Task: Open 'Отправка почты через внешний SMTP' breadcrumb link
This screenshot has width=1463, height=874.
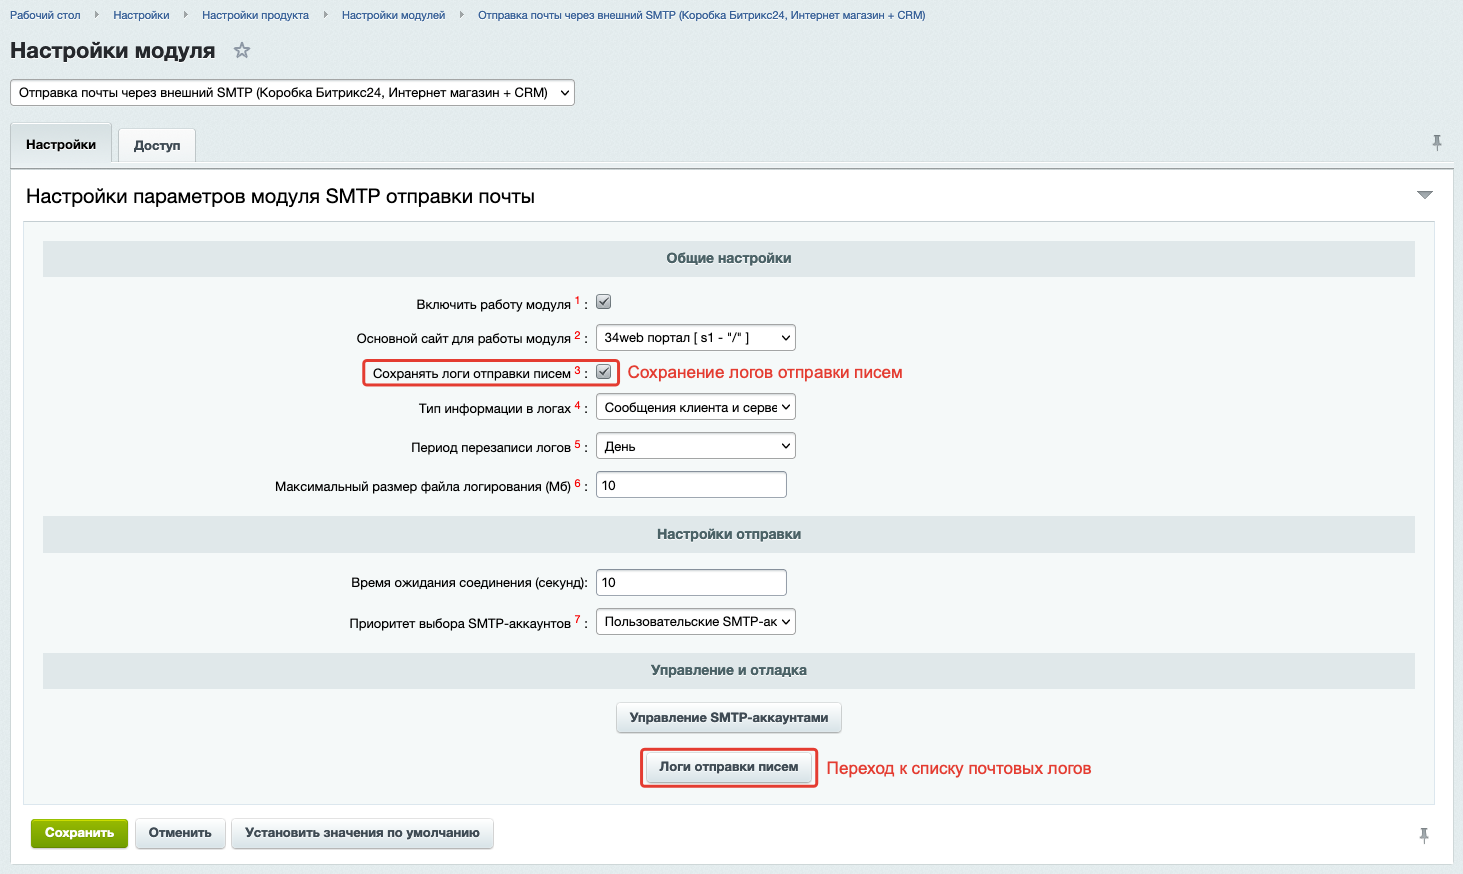Action: click(701, 15)
